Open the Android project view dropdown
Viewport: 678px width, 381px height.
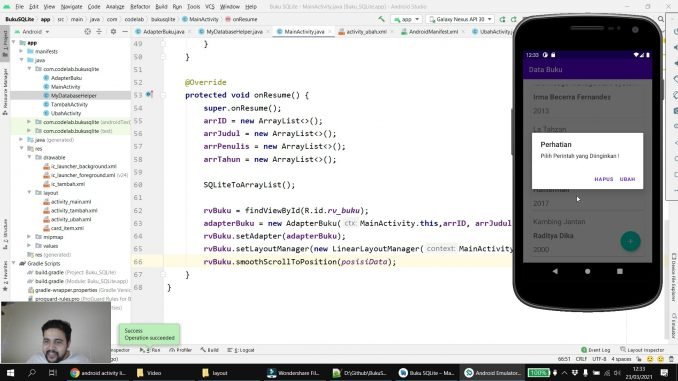pyautogui.click(x=32, y=32)
